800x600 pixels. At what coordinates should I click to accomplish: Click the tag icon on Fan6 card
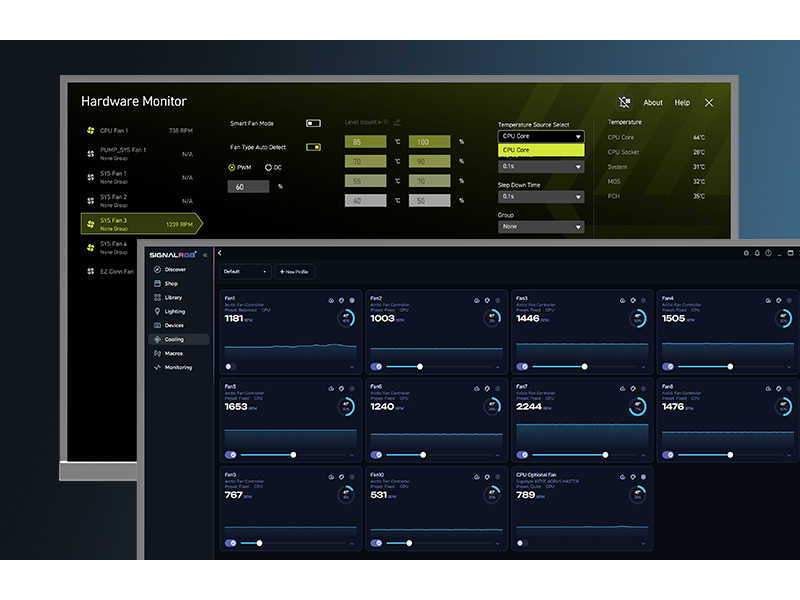487,389
